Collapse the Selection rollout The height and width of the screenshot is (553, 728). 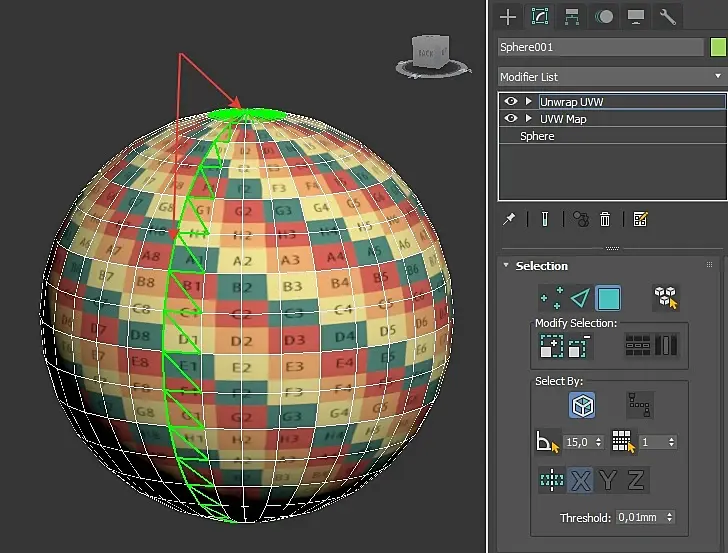point(506,266)
